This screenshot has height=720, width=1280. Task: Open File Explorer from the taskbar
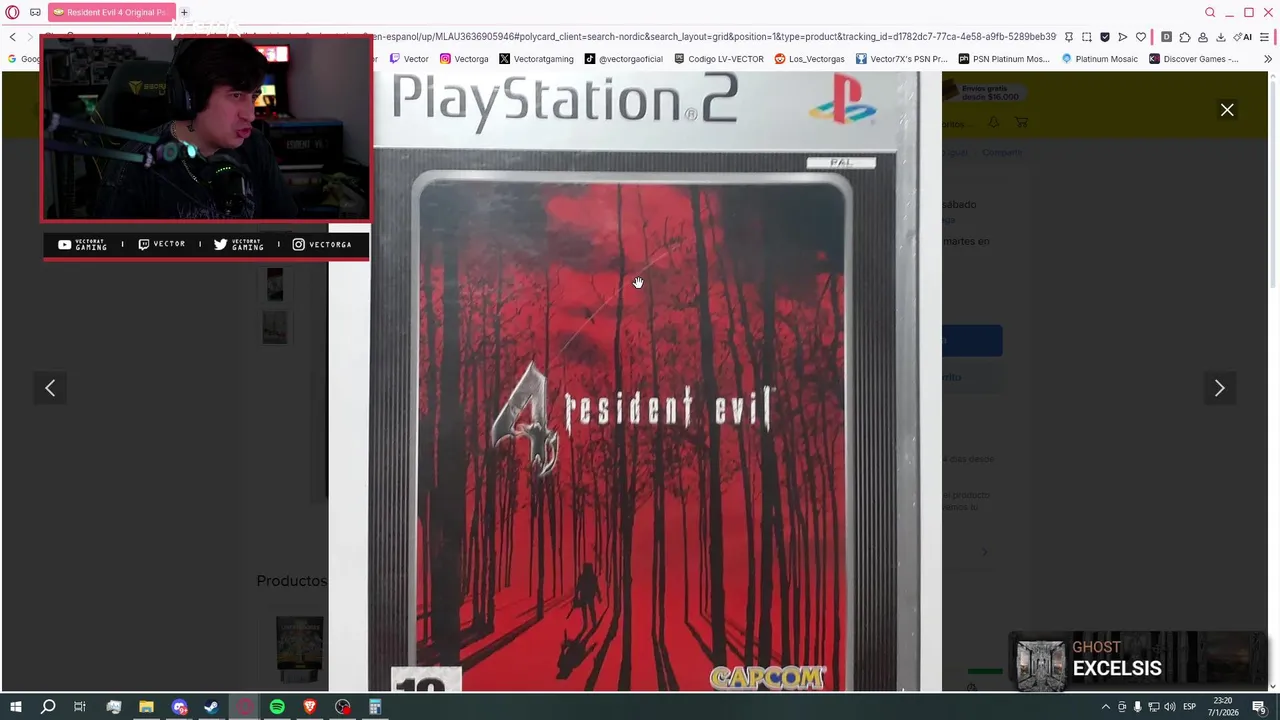click(x=146, y=707)
